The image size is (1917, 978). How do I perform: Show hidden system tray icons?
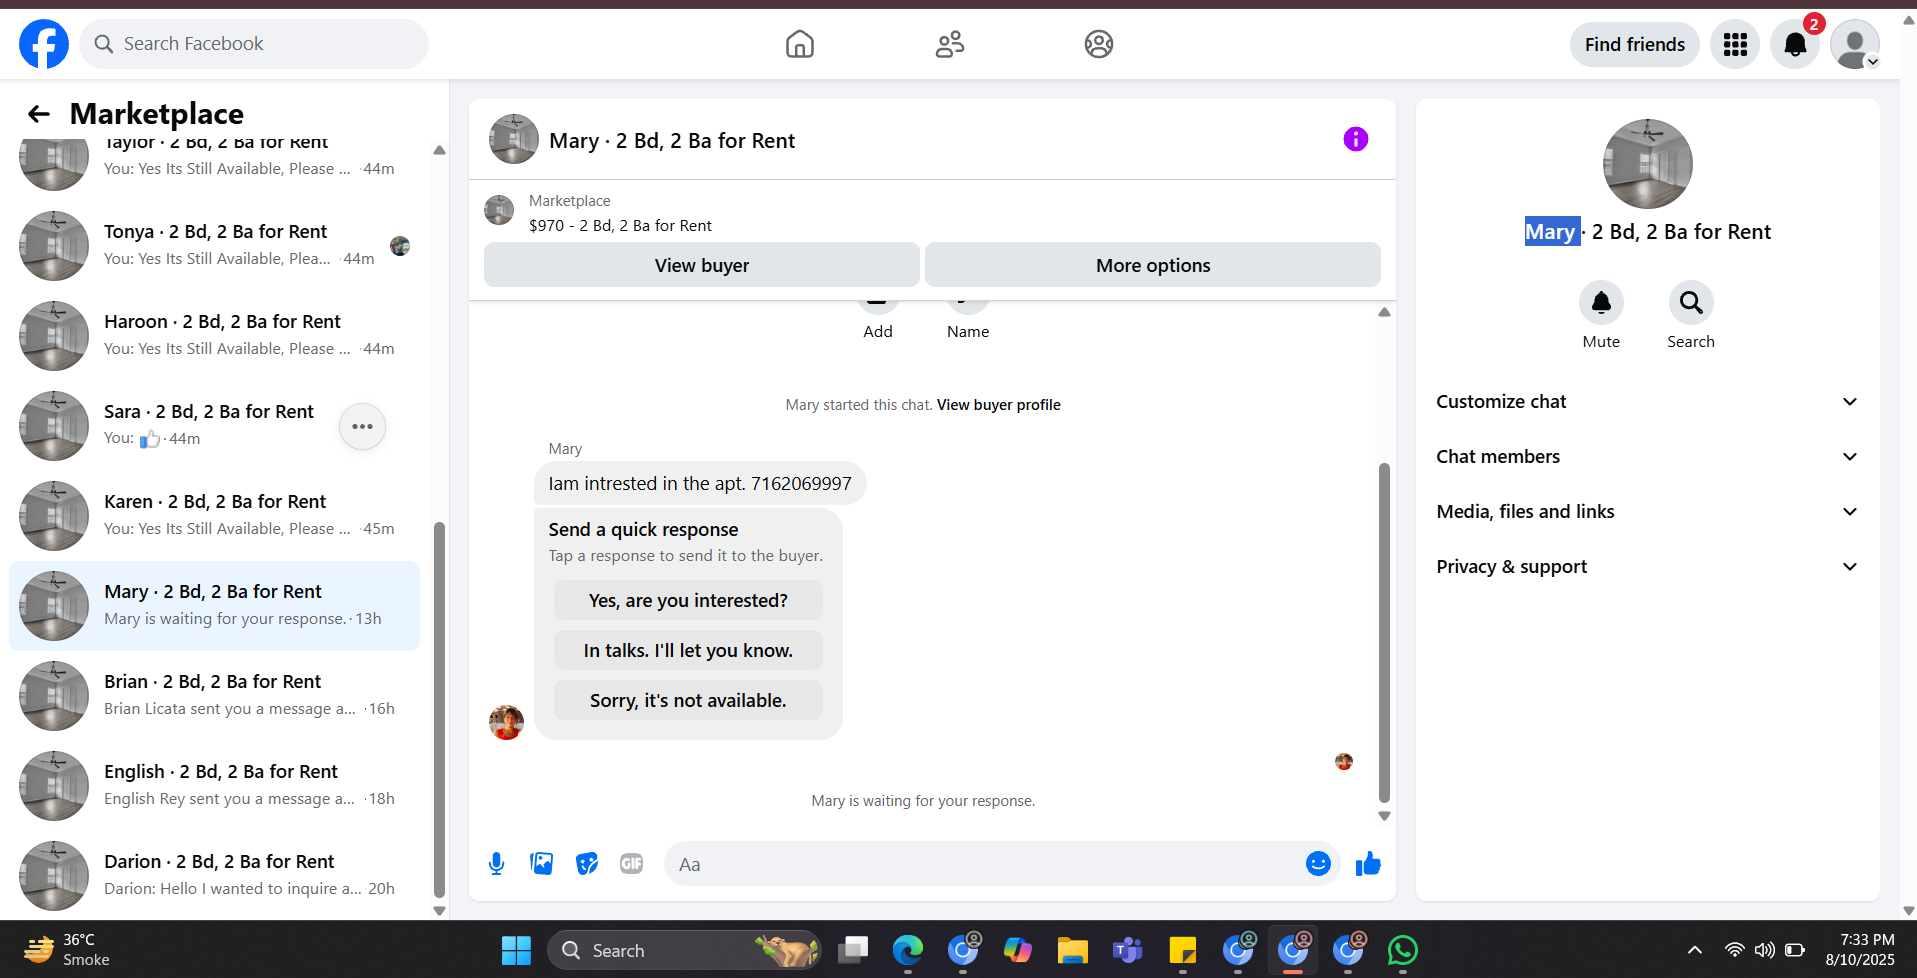(x=1694, y=950)
